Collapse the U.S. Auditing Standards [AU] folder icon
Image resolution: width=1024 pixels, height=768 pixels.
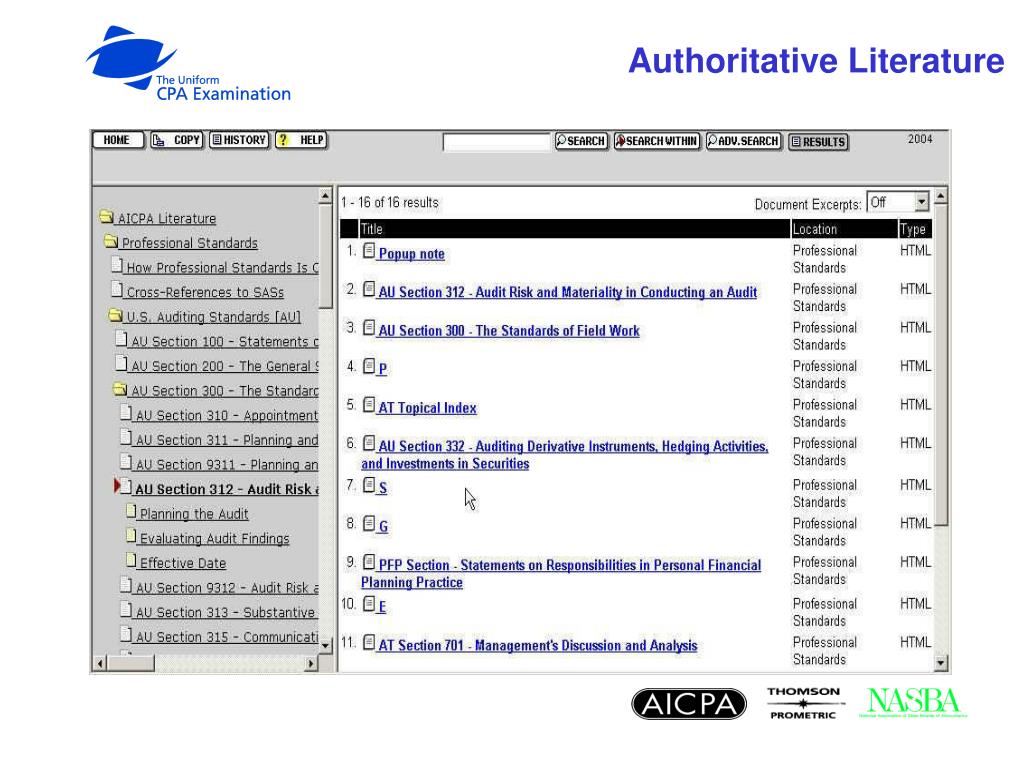pos(116,315)
